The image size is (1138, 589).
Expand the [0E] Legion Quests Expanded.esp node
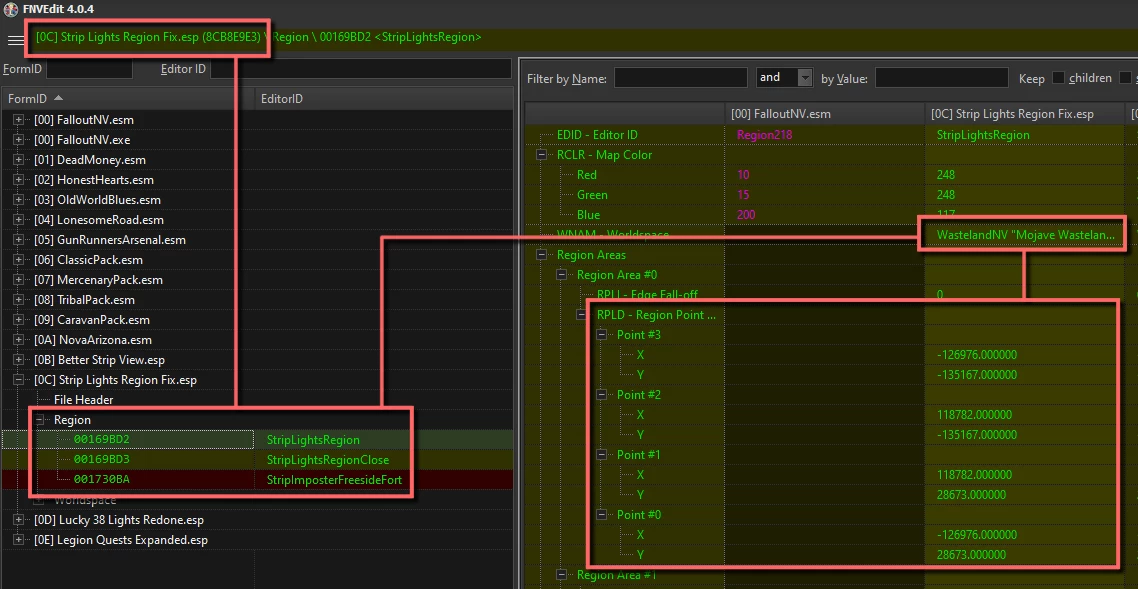19,540
